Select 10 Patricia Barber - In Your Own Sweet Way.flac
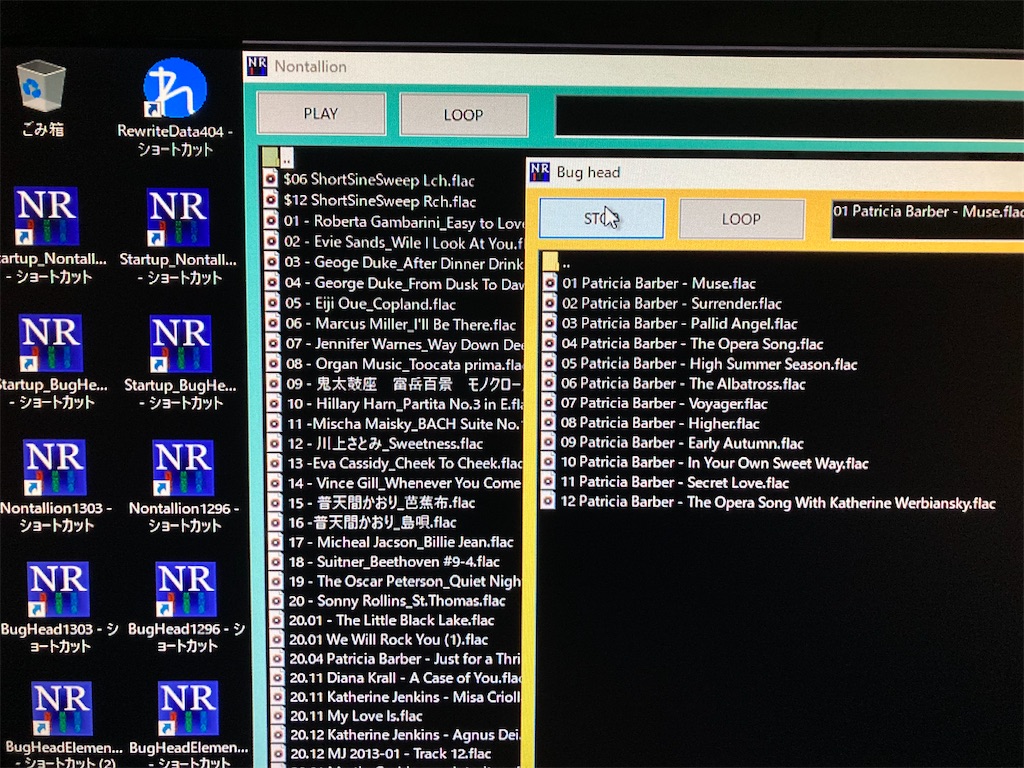 pyautogui.click(x=714, y=463)
